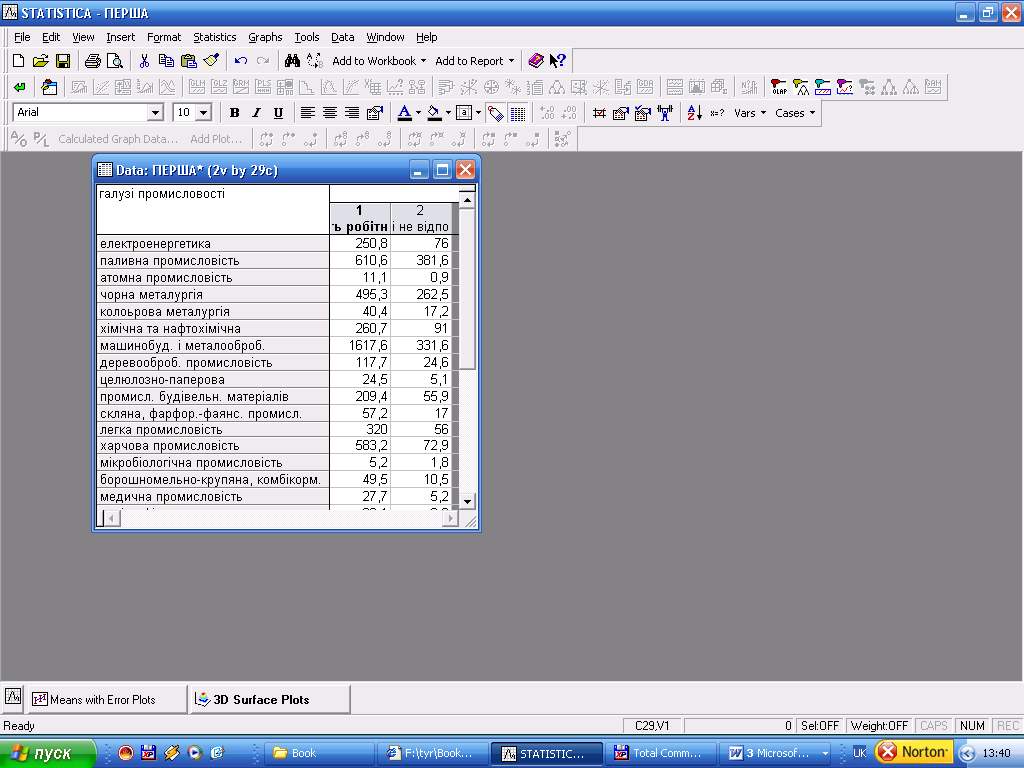Viewport: 1024px width, 768px height.
Task: Click the data window scroll-down arrow
Action: 467,502
